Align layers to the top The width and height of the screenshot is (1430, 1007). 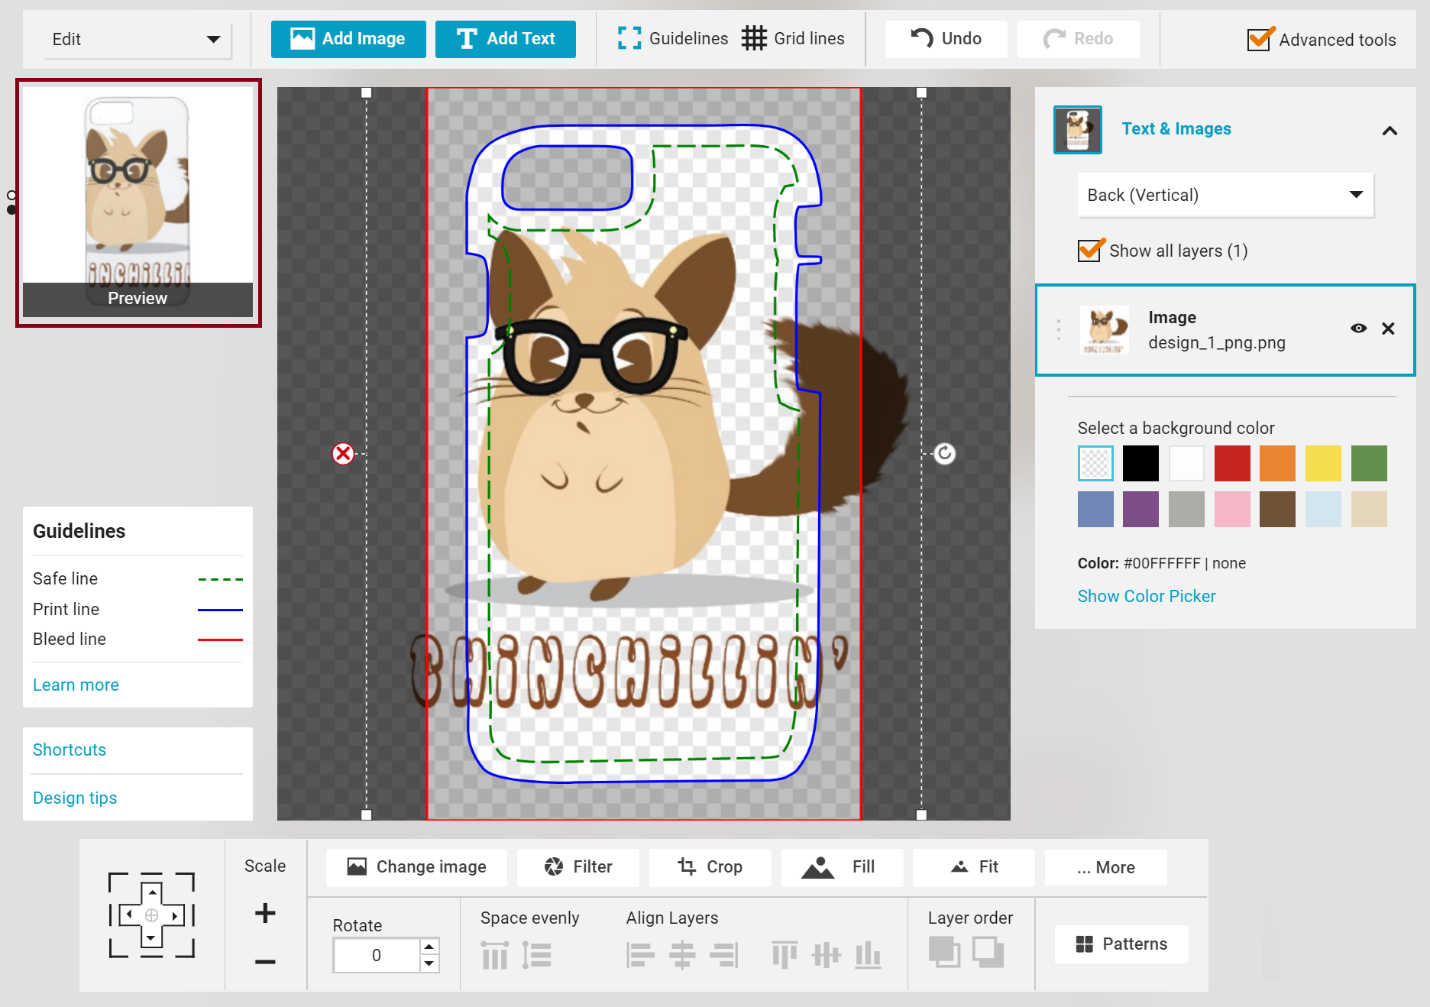(x=785, y=955)
